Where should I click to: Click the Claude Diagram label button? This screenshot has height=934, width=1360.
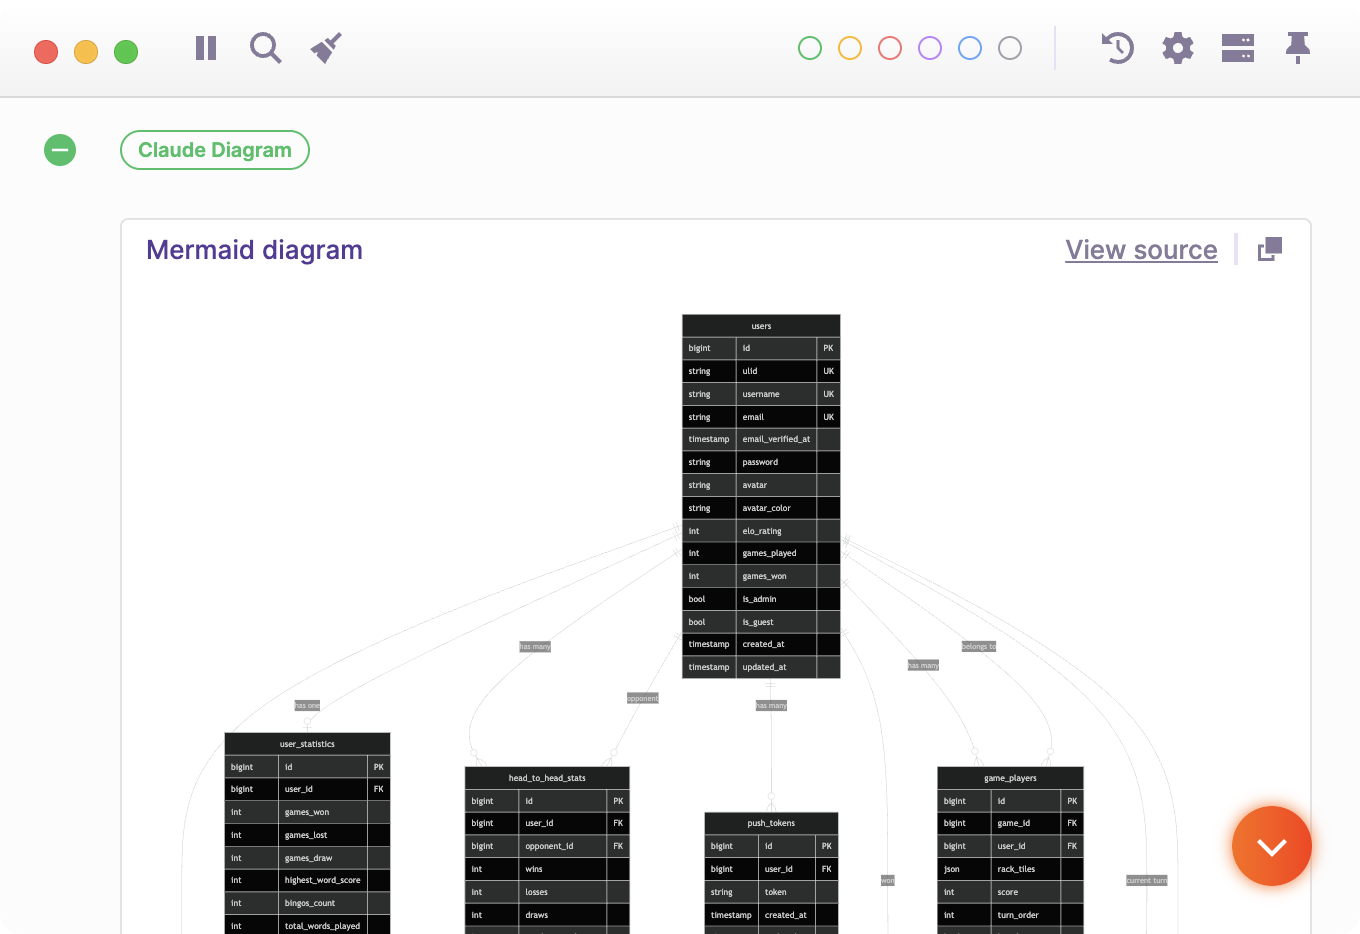(x=214, y=150)
